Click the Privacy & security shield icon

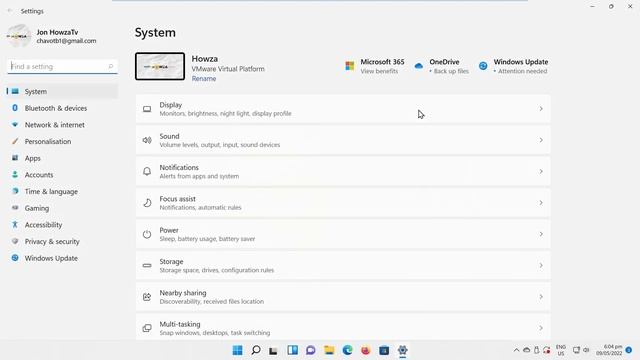coord(15,241)
